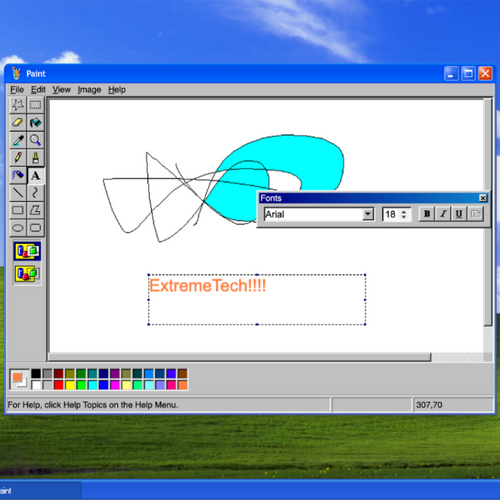
Task: Choose the Polygon tool
Action: [35, 210]
